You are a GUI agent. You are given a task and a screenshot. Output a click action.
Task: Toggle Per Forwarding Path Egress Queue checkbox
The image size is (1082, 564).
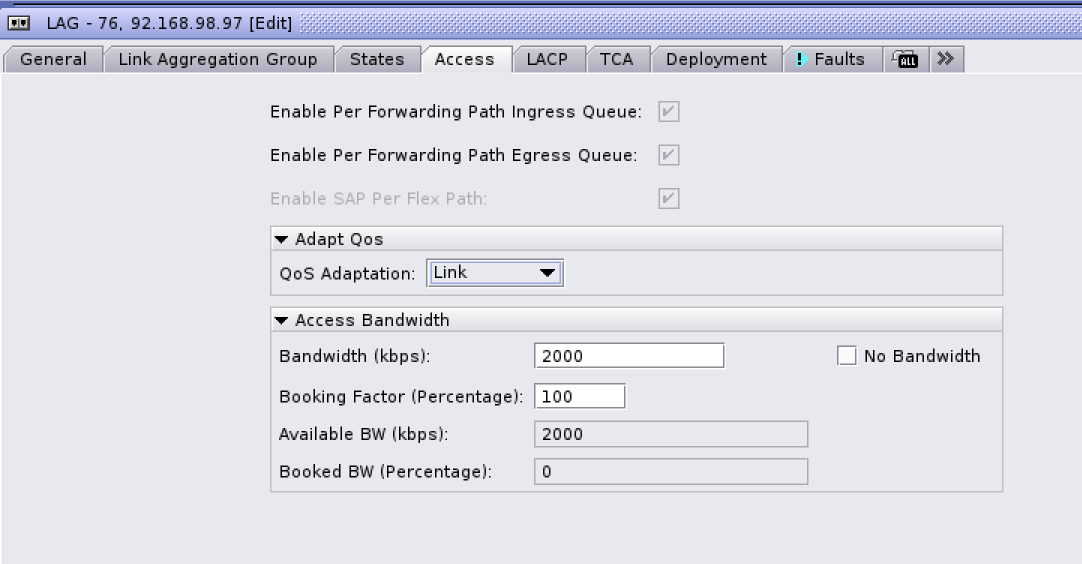coord(669,155)
